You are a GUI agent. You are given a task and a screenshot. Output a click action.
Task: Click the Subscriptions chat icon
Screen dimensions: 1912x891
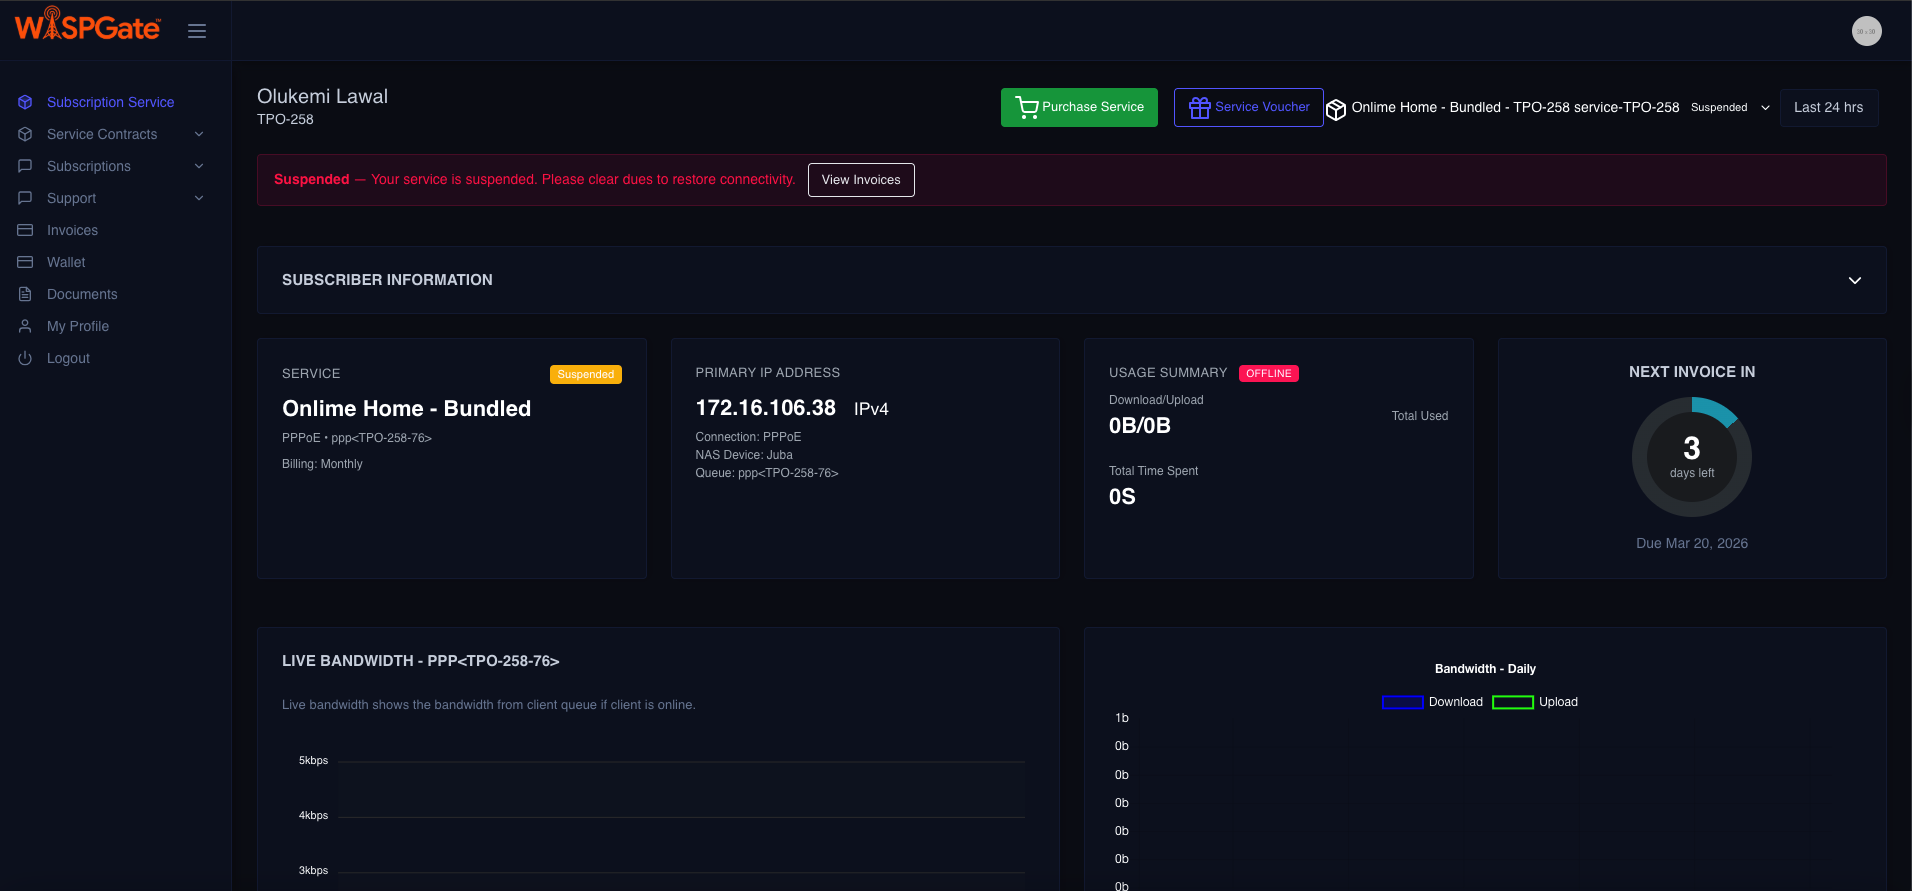click(25, 166)
